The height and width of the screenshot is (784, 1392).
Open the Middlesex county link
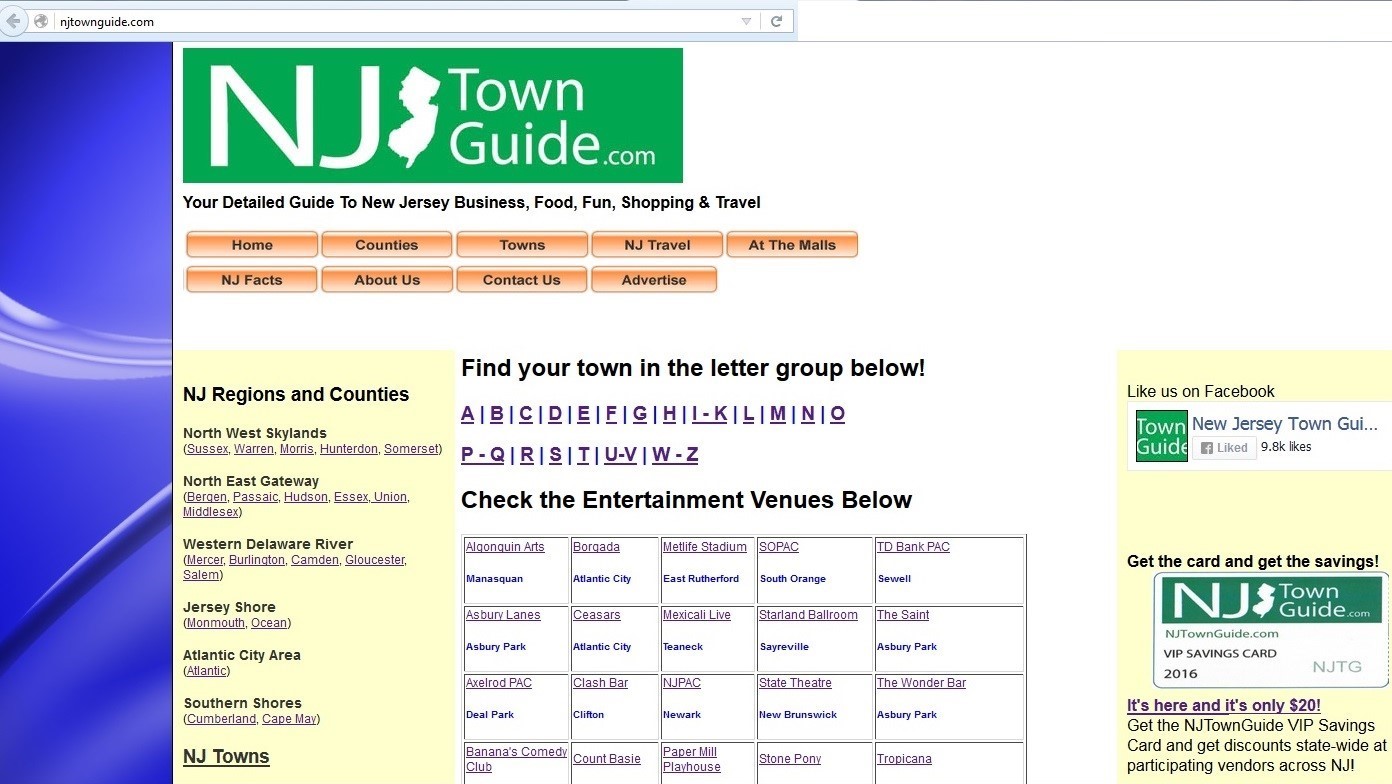pos(210,512)
